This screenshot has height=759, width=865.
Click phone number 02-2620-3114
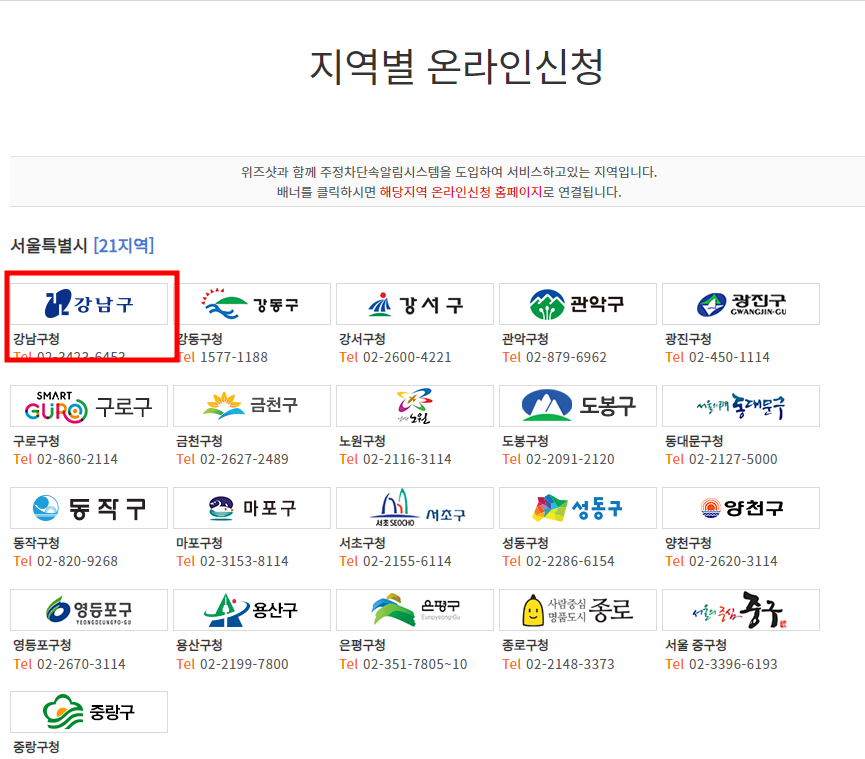[x=733, y=562]
